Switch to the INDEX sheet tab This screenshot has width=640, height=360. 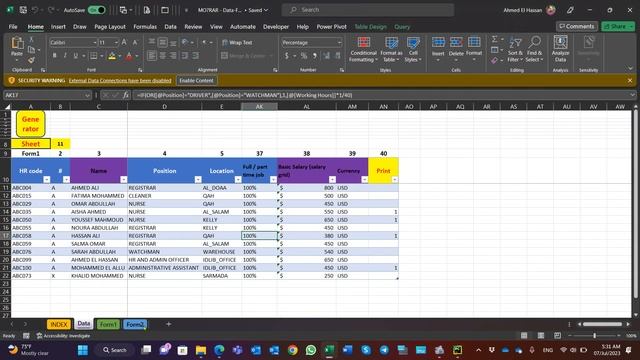(58, 324)
